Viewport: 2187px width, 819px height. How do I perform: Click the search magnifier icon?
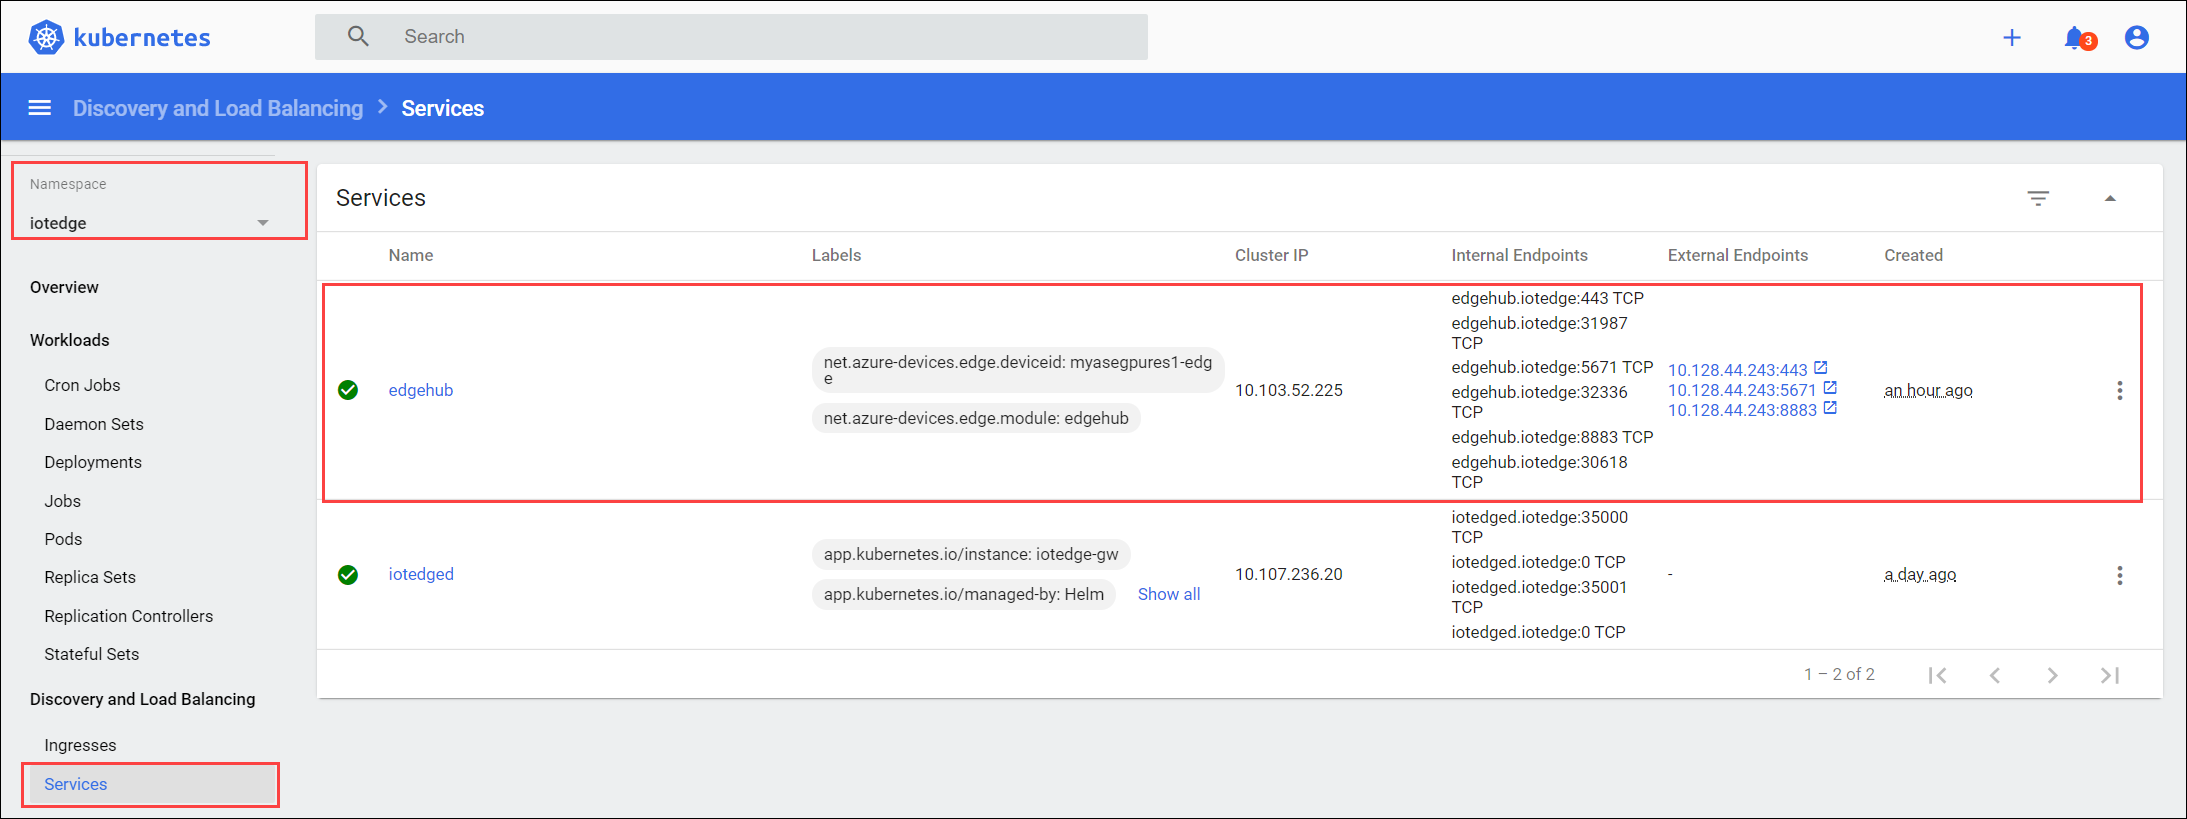pos(358,37)
